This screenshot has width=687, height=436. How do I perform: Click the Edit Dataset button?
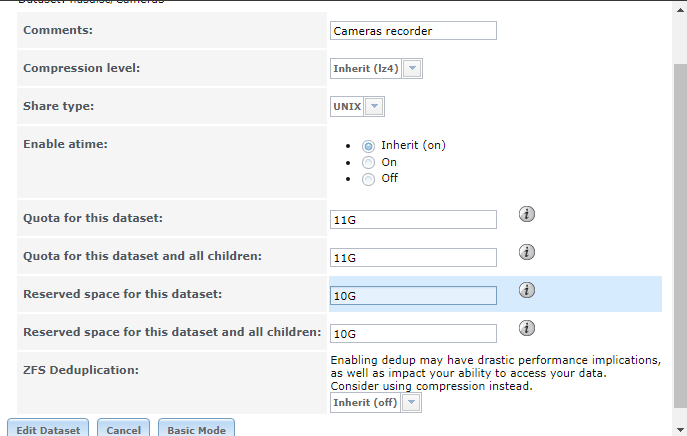[48, 429]
